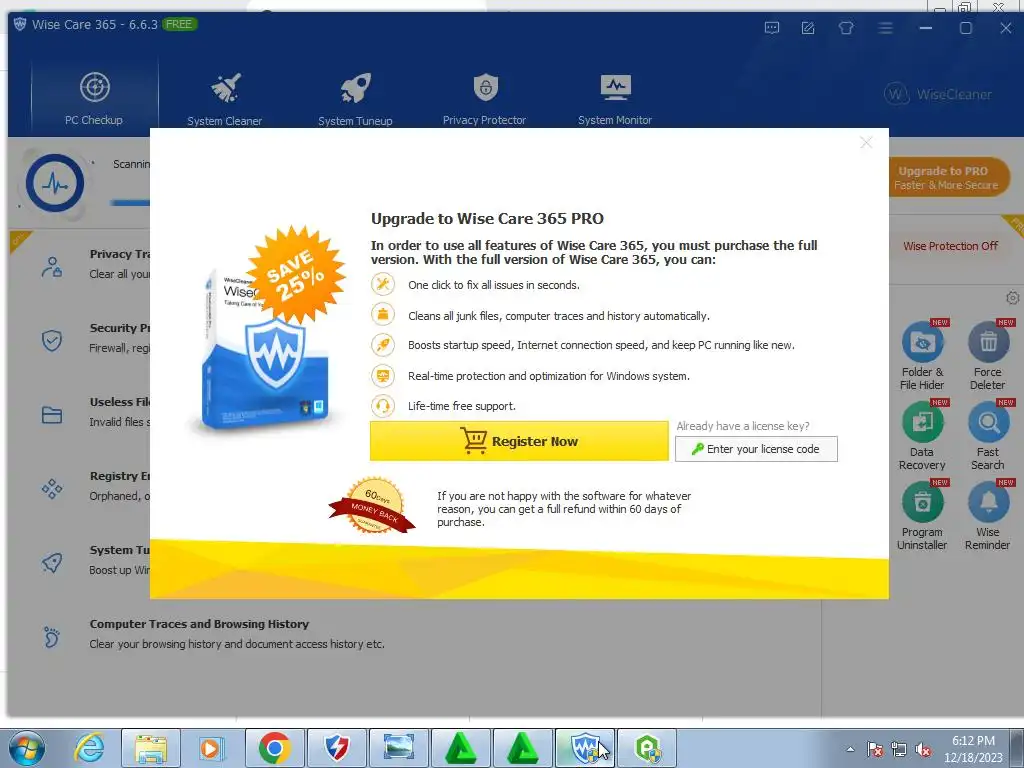The image size is (1024, 768).
Task: Click the WiseCleaner logo
Action: (938, 94)
